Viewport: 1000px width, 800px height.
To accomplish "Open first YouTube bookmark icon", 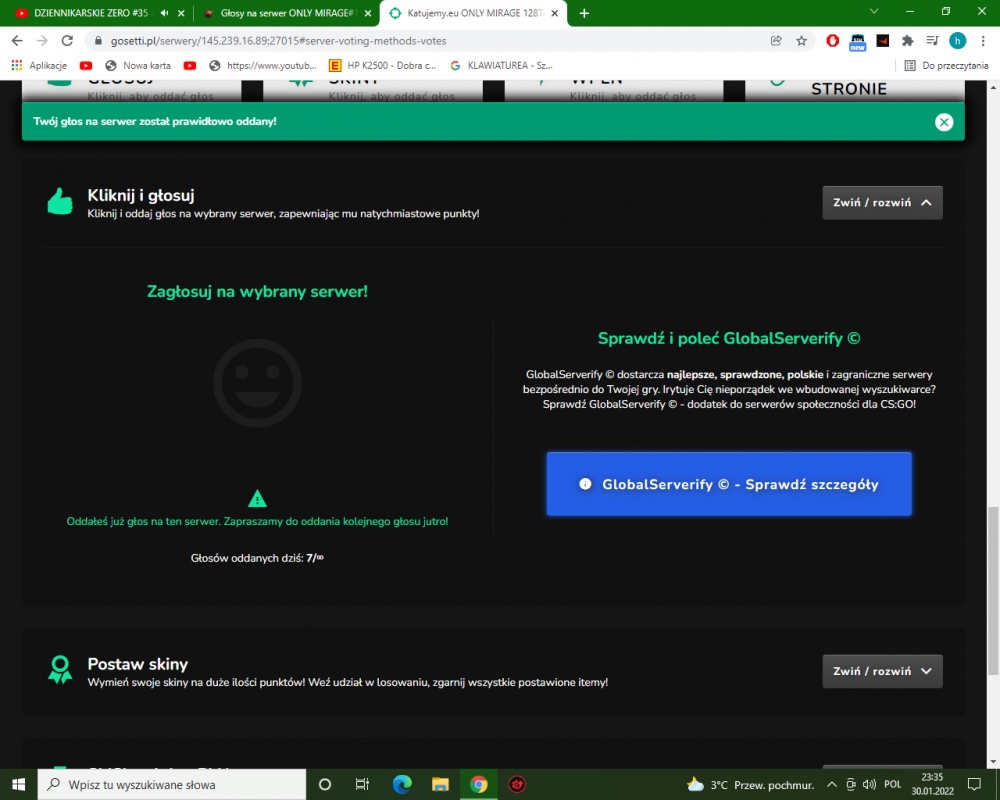I will [x=86, y=65].
